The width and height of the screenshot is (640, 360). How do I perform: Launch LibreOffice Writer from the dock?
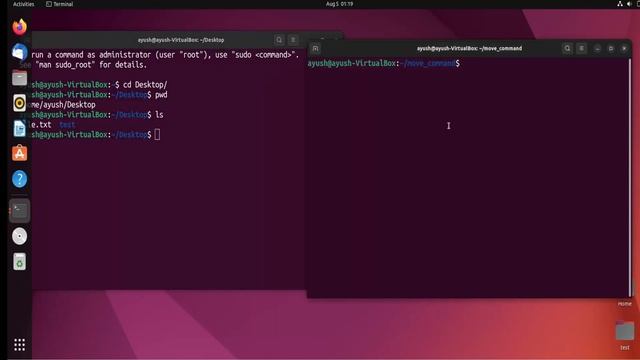19,128
